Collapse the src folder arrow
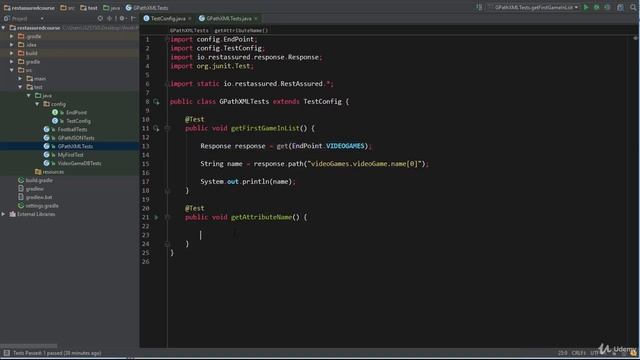Screen dimensions: 640x360 (12, 70)
